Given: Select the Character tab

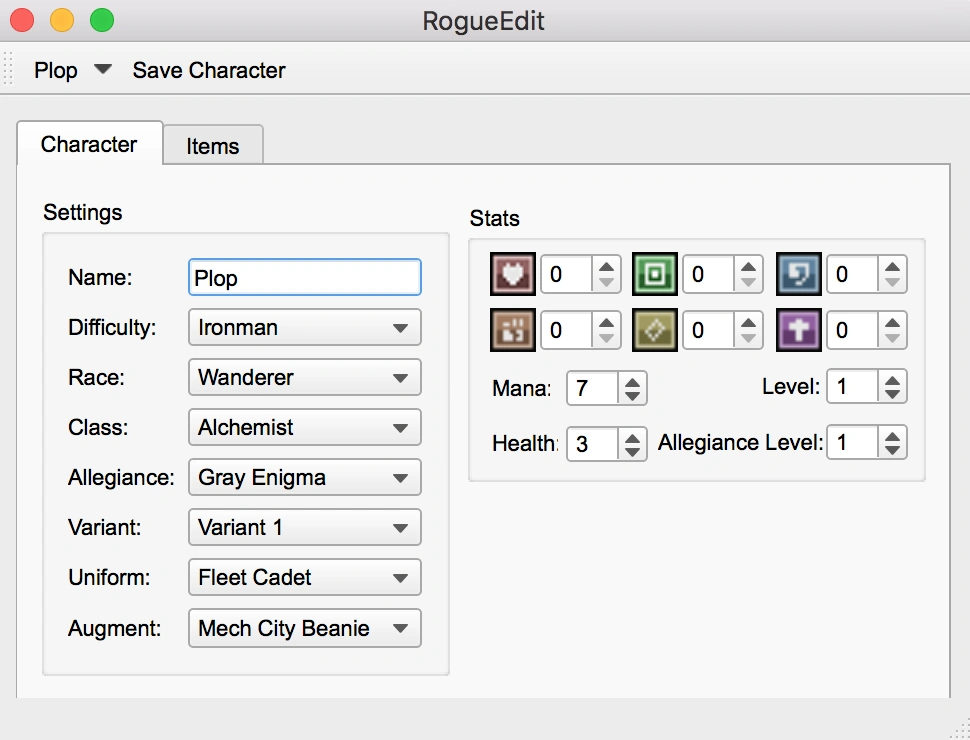Looking at the screenshot, I should (89, 145).
